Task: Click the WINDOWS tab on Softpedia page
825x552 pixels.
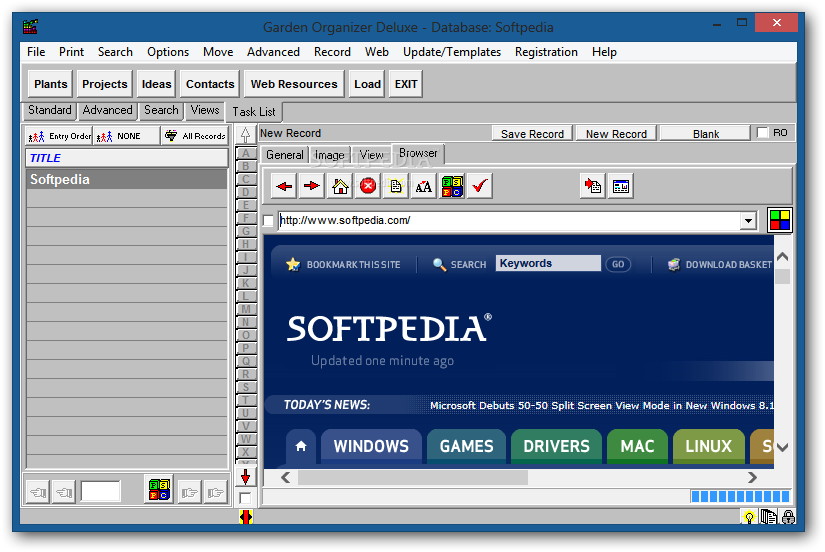Action: [371, 446]
